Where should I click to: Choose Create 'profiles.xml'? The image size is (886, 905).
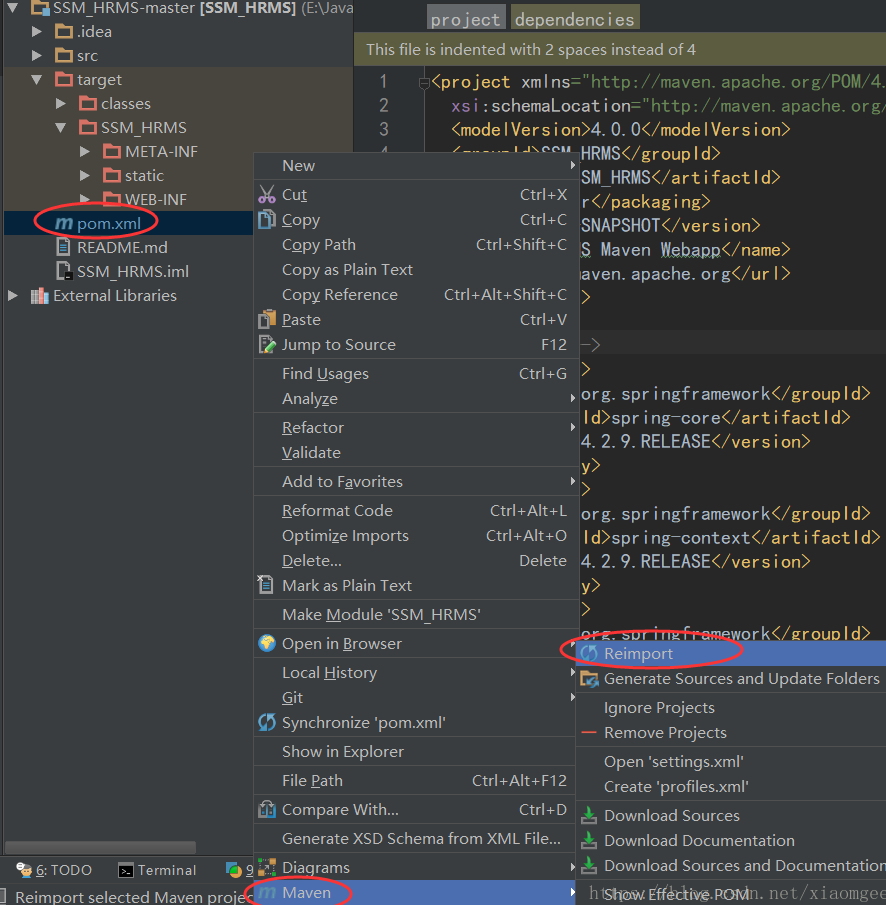(x=731, y=787)
